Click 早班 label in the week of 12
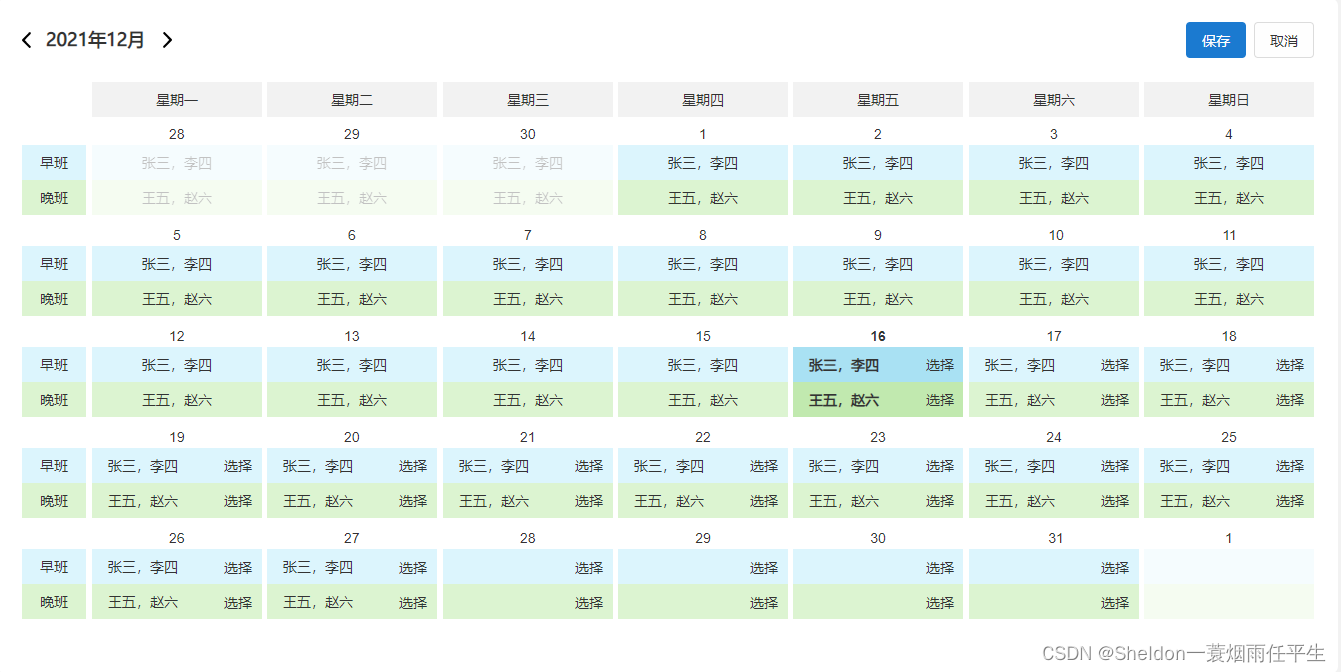 point(55,365)
